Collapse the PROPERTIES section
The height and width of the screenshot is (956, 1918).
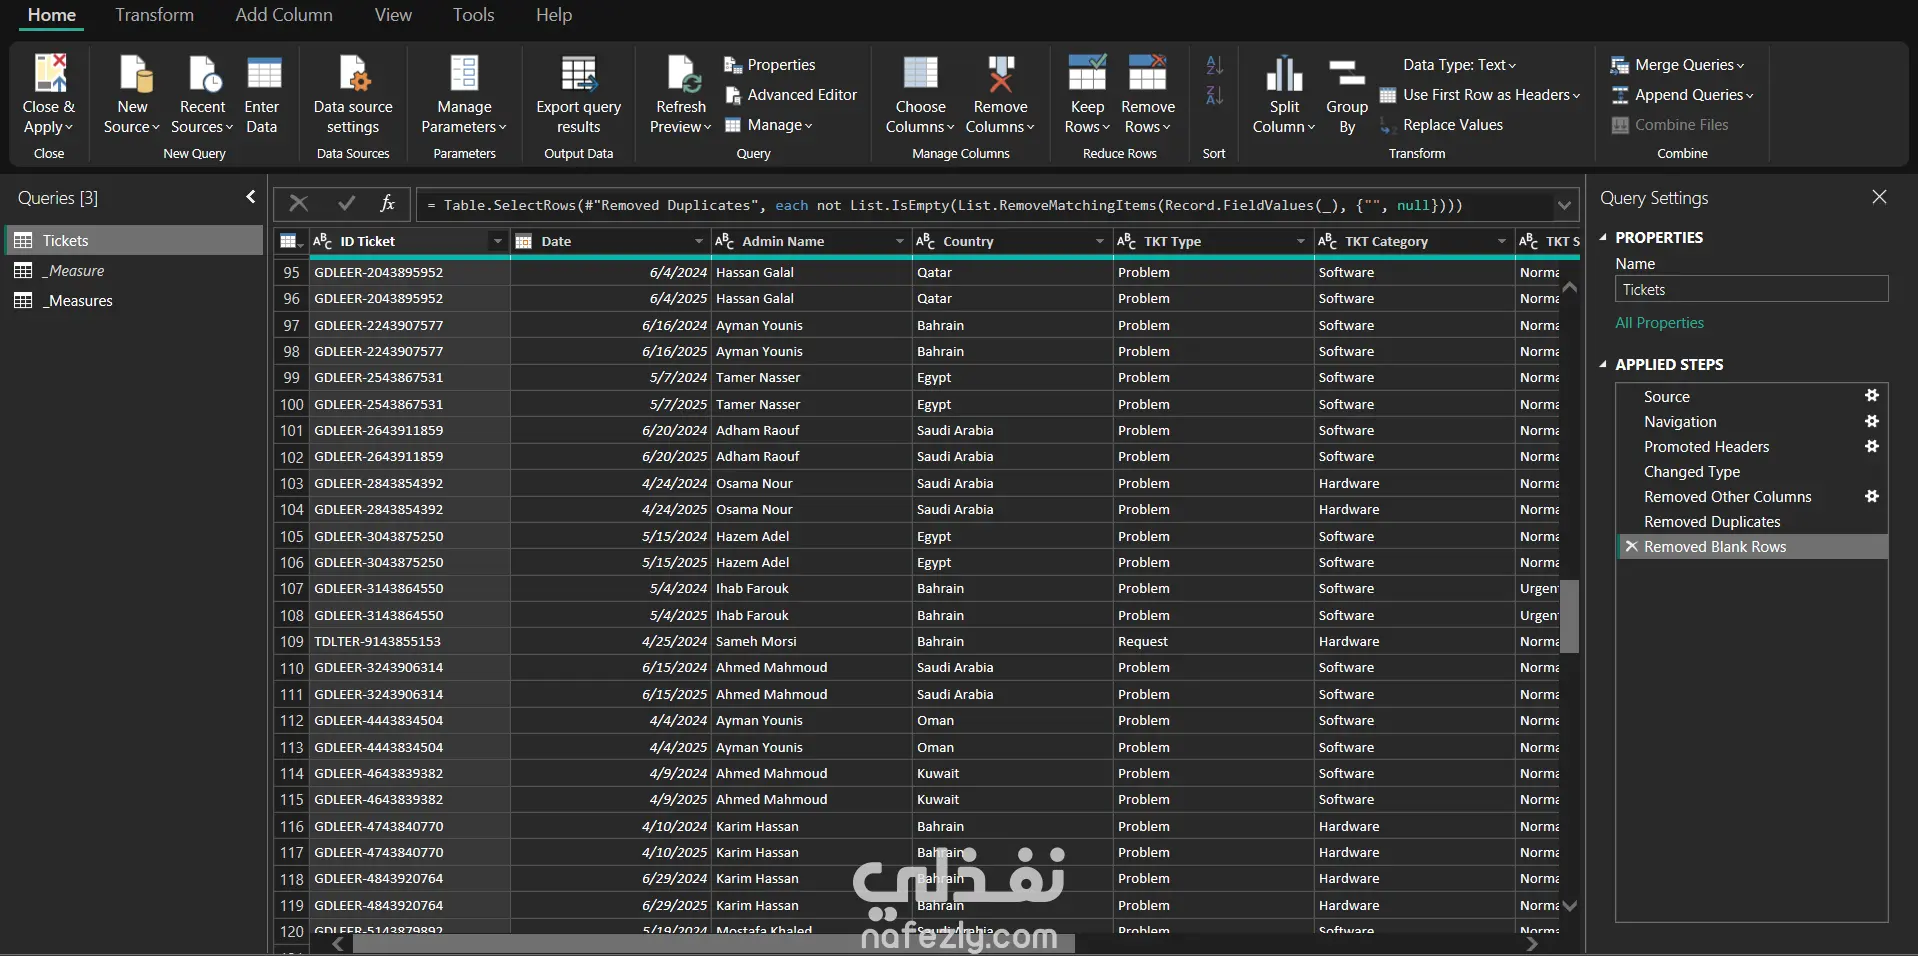(x=1603, y=237)
